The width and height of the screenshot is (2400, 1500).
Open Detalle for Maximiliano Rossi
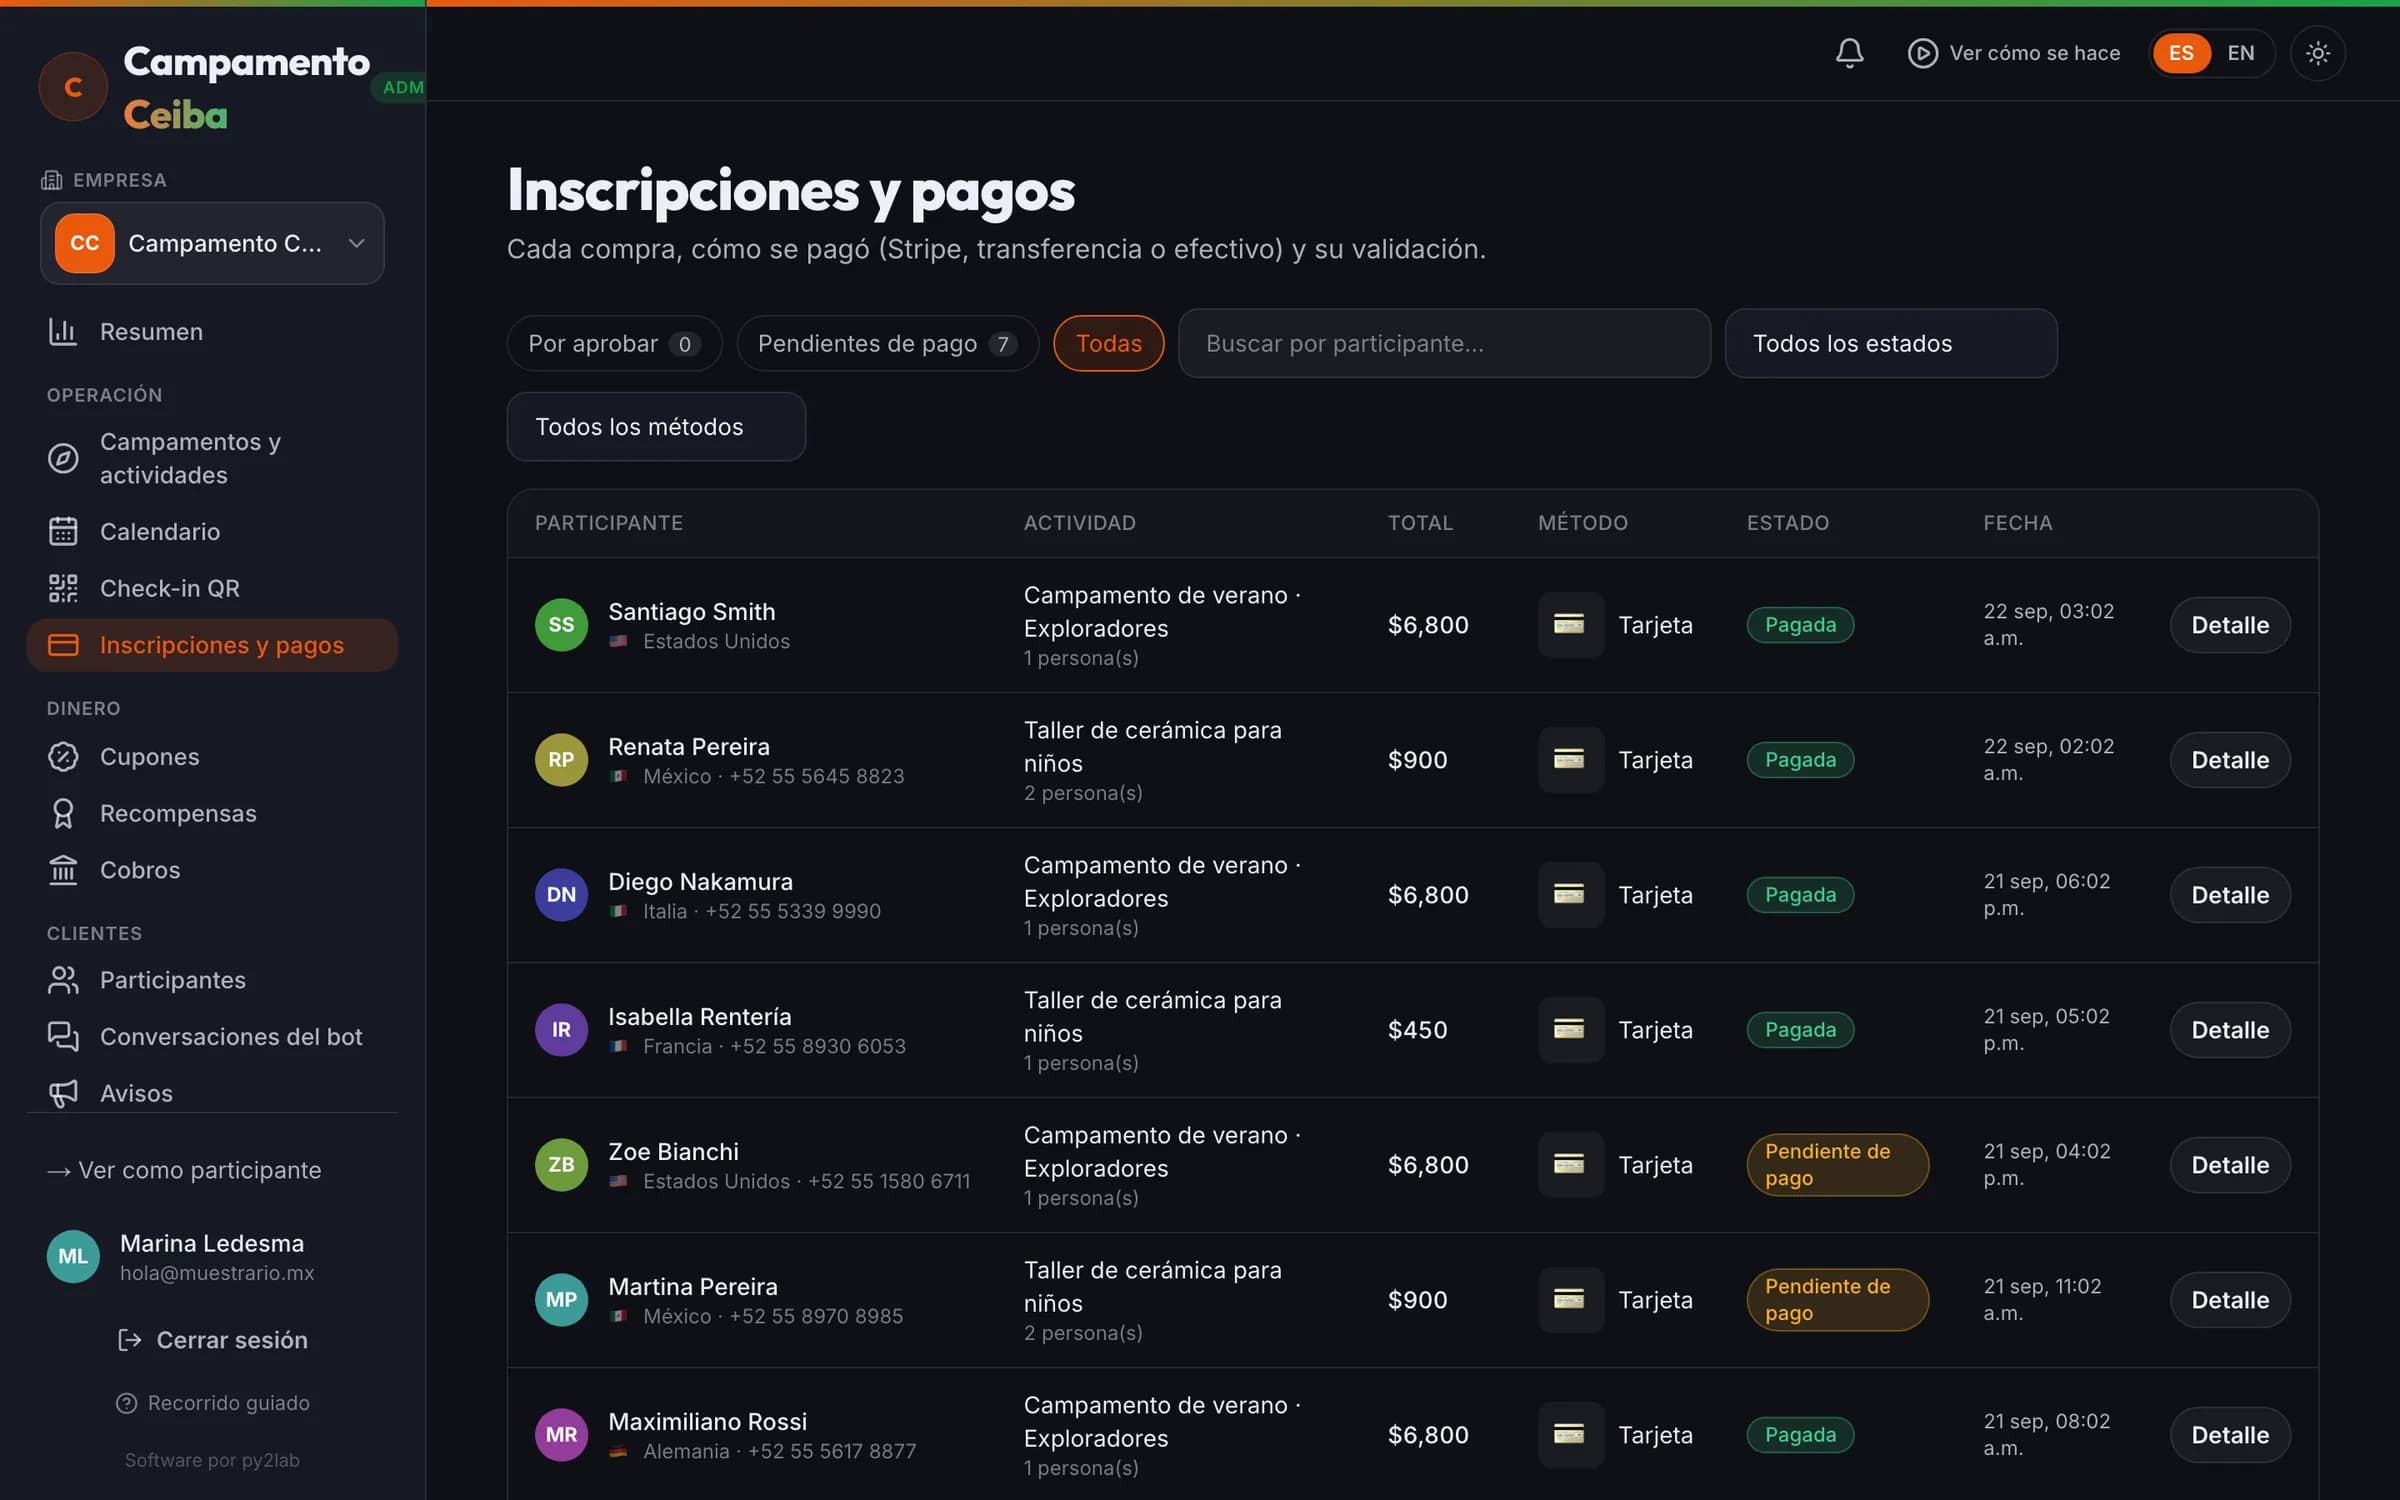coord(2230,1435)
